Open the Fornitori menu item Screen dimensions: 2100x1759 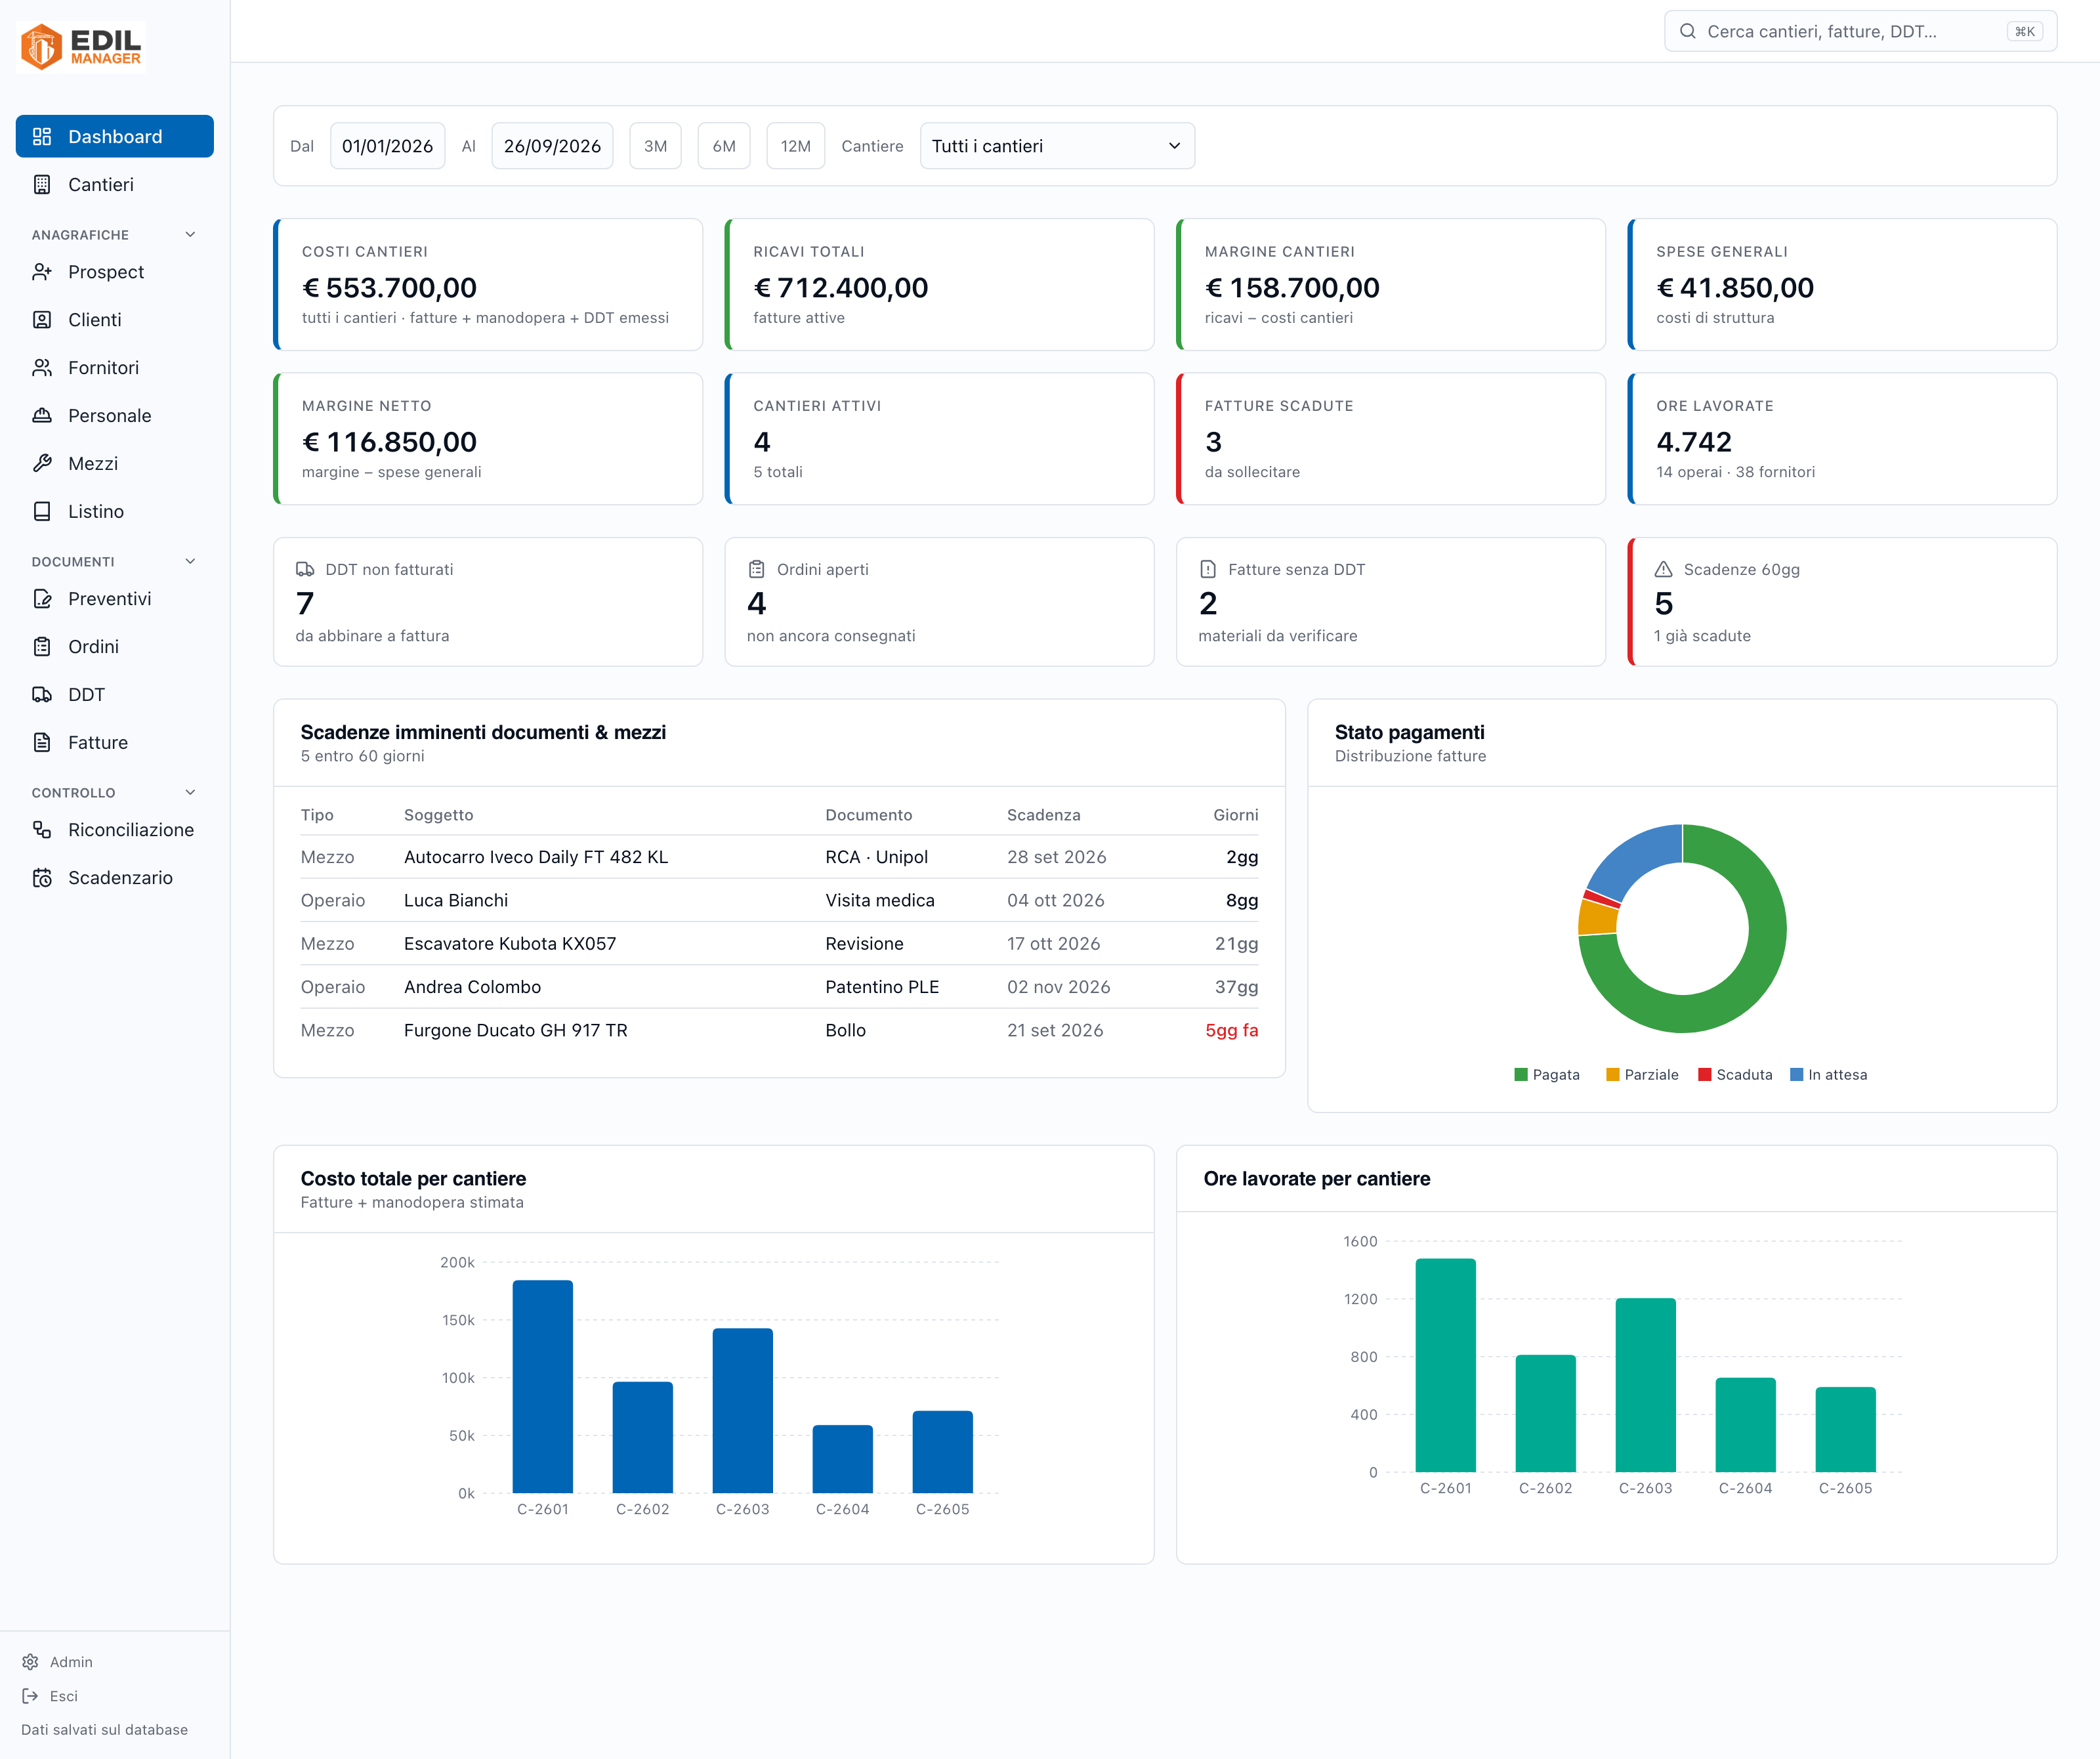click(x=115, y=368)
